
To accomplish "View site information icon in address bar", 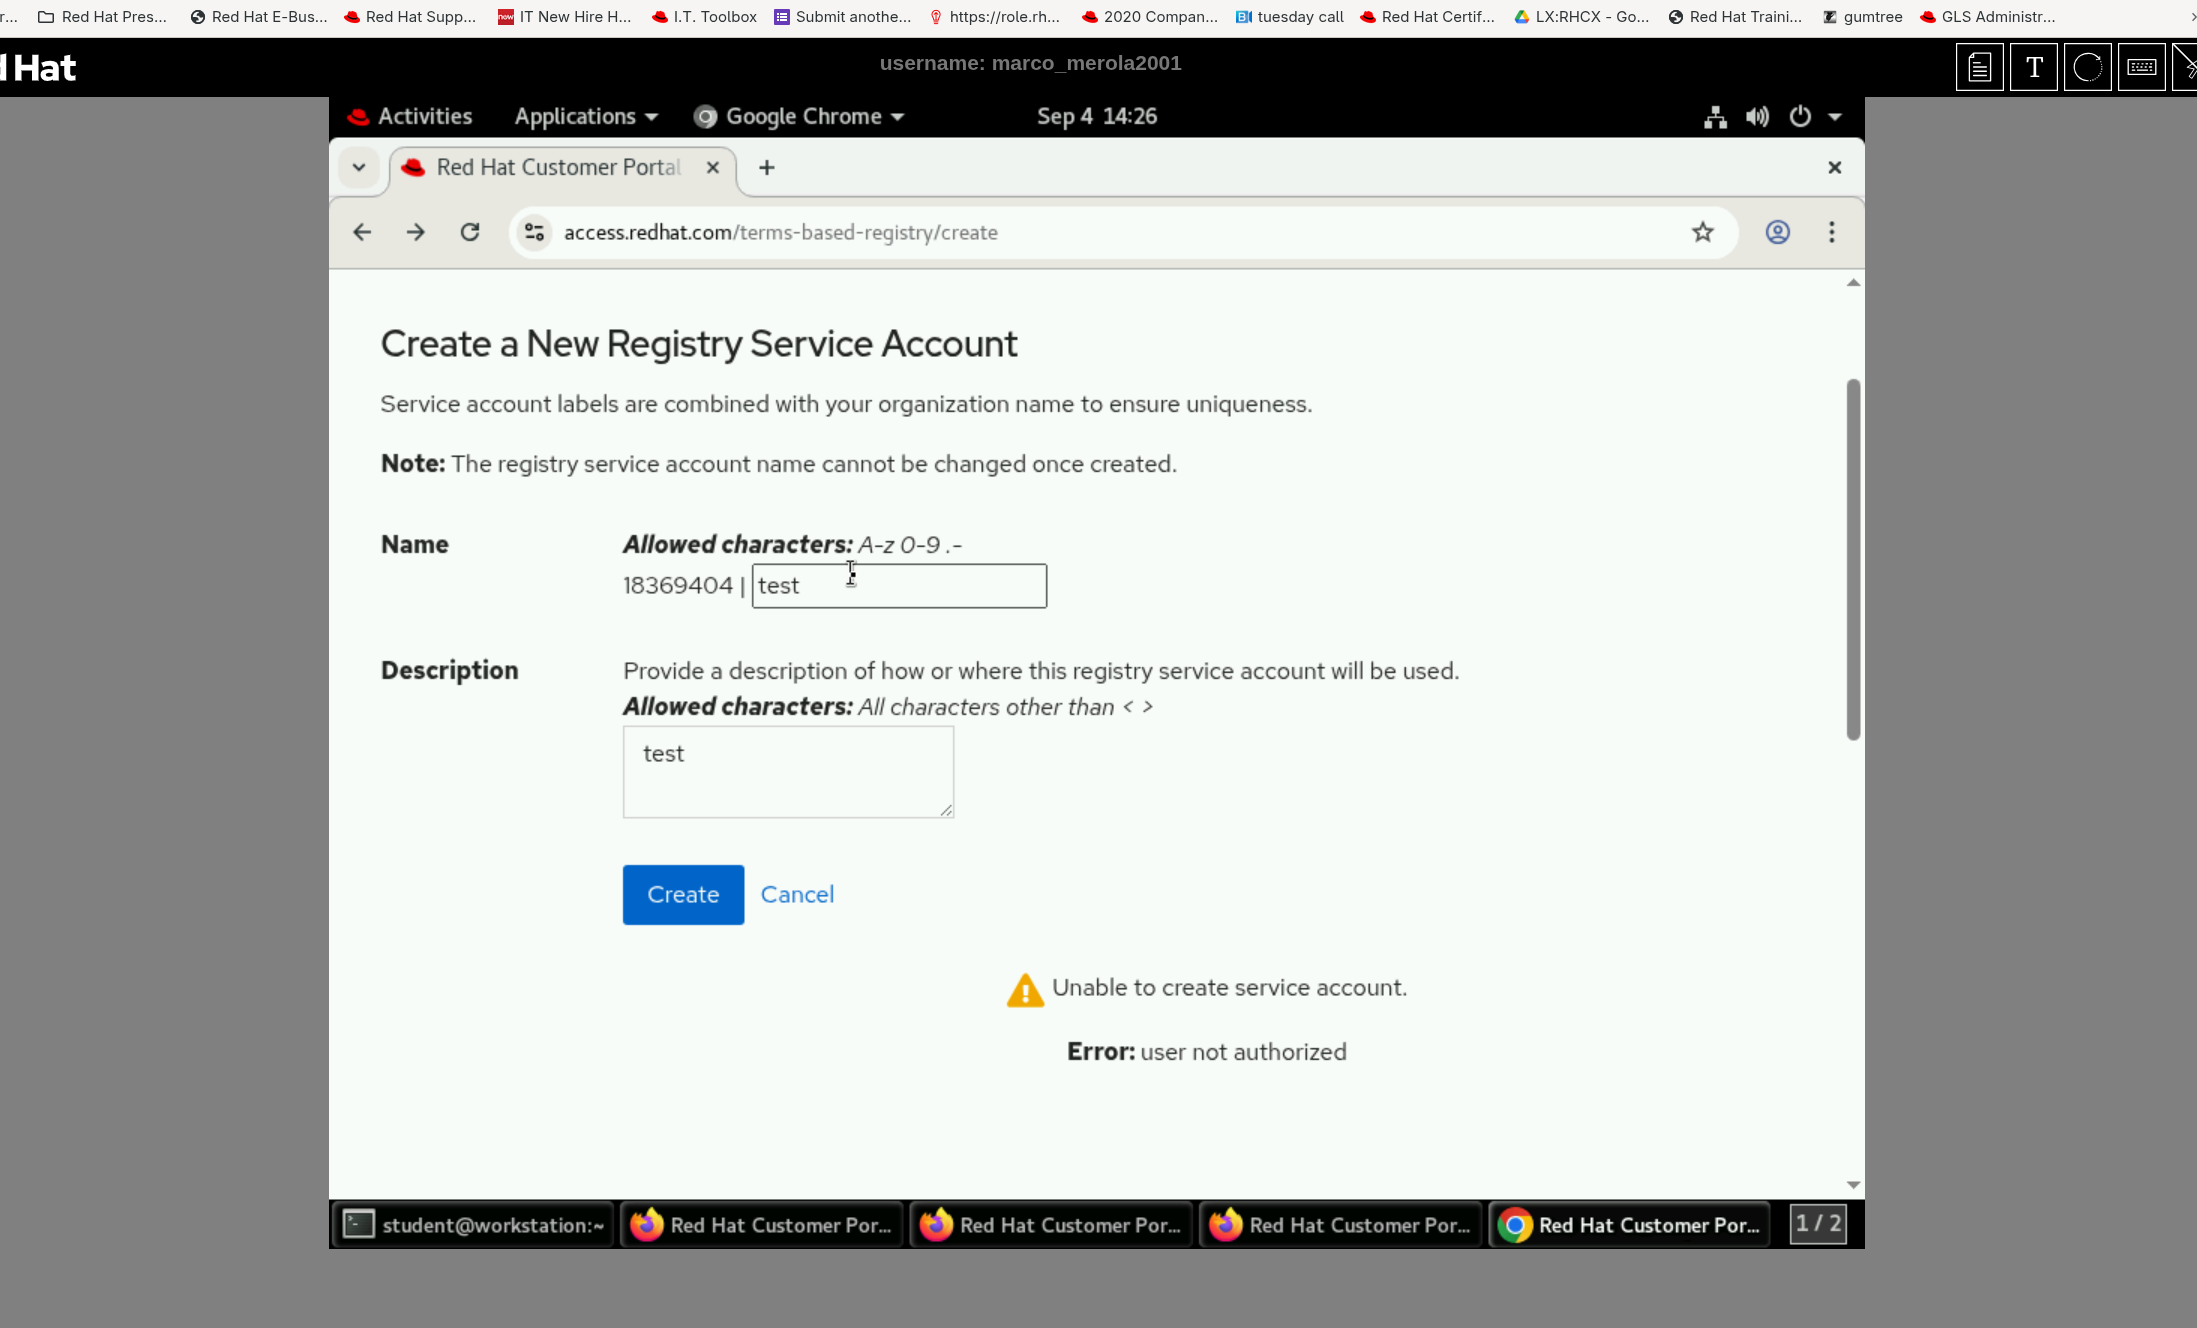I will 535,232.
